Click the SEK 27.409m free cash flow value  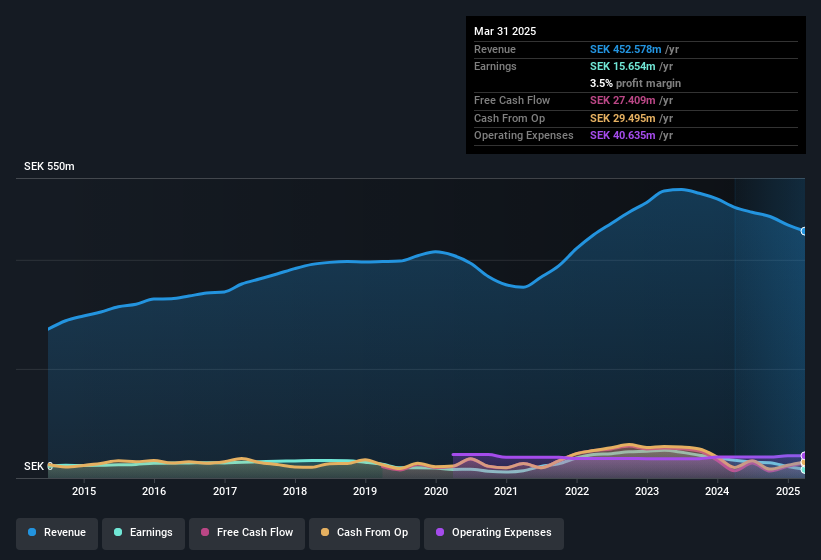click(623, 100)
